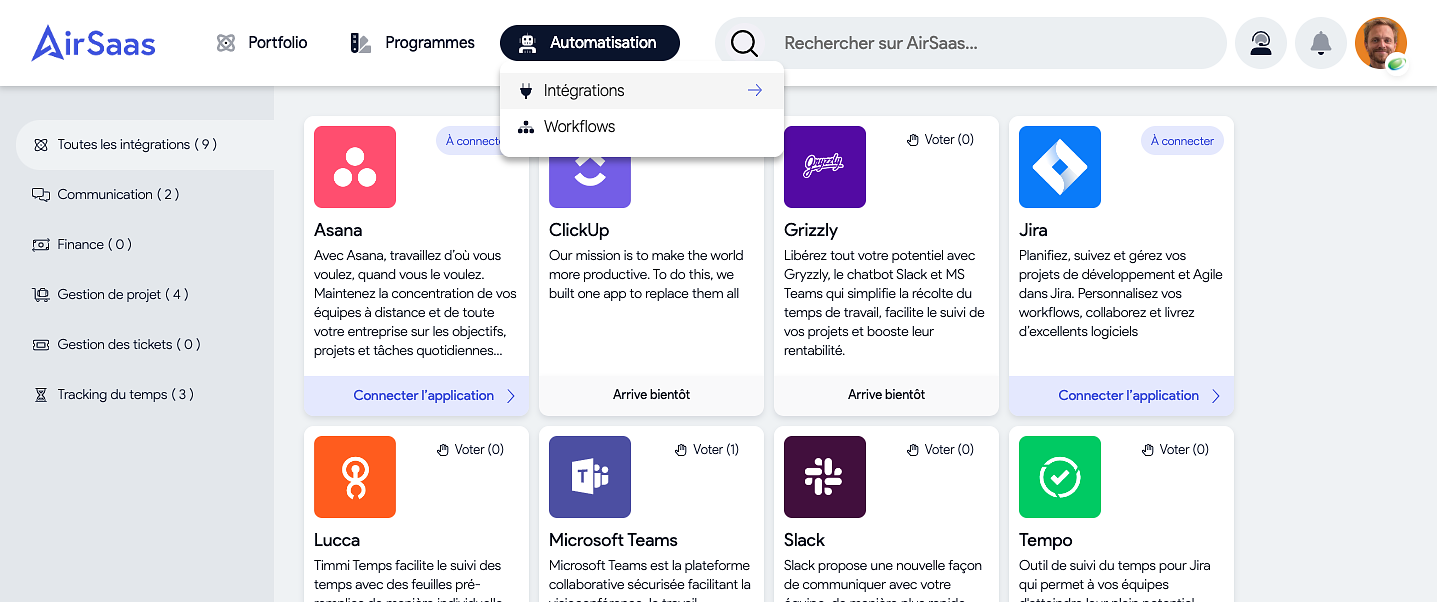The image size is (1437, 602).
Task: Click the Grizzly card title
Action: coord(811,230)
